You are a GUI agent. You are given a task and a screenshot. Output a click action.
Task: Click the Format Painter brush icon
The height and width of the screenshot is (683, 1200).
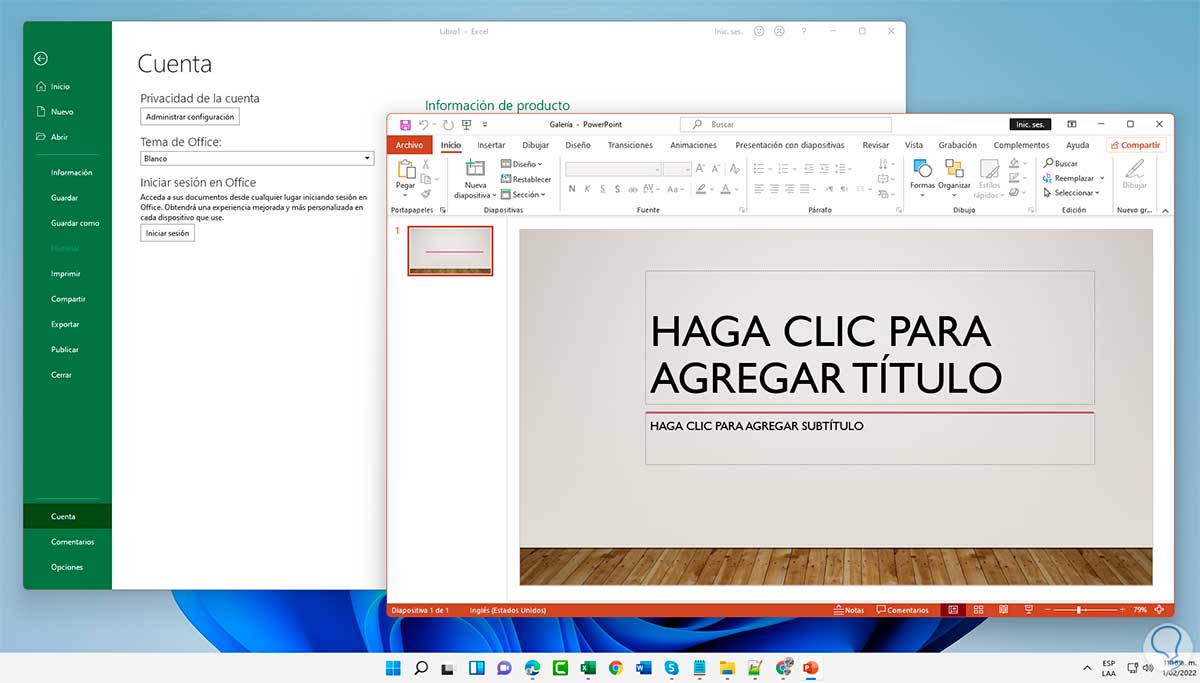(426, 193)
